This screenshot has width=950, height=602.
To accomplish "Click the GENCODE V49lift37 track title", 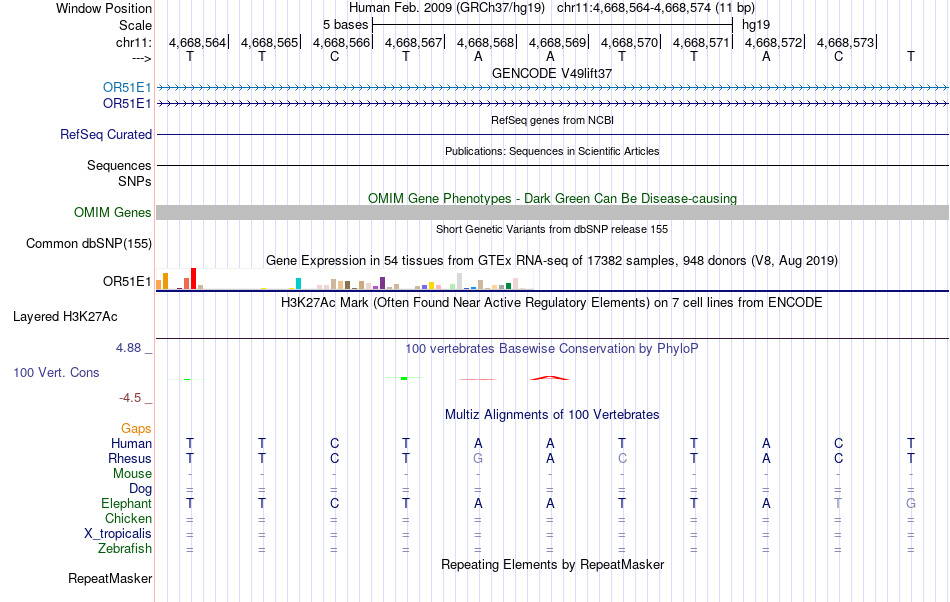I will pyautogui.click(x=552, y=73).
